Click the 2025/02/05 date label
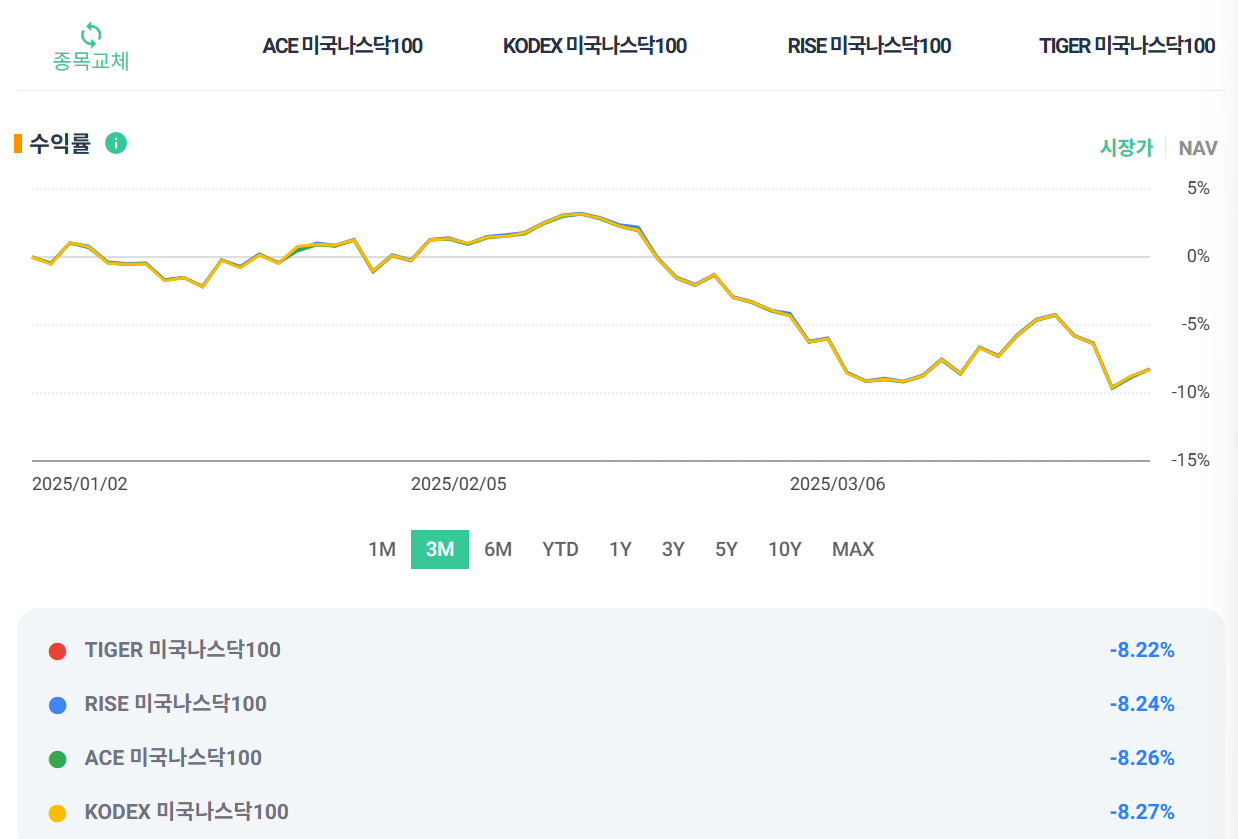 [x=459, y=484]
